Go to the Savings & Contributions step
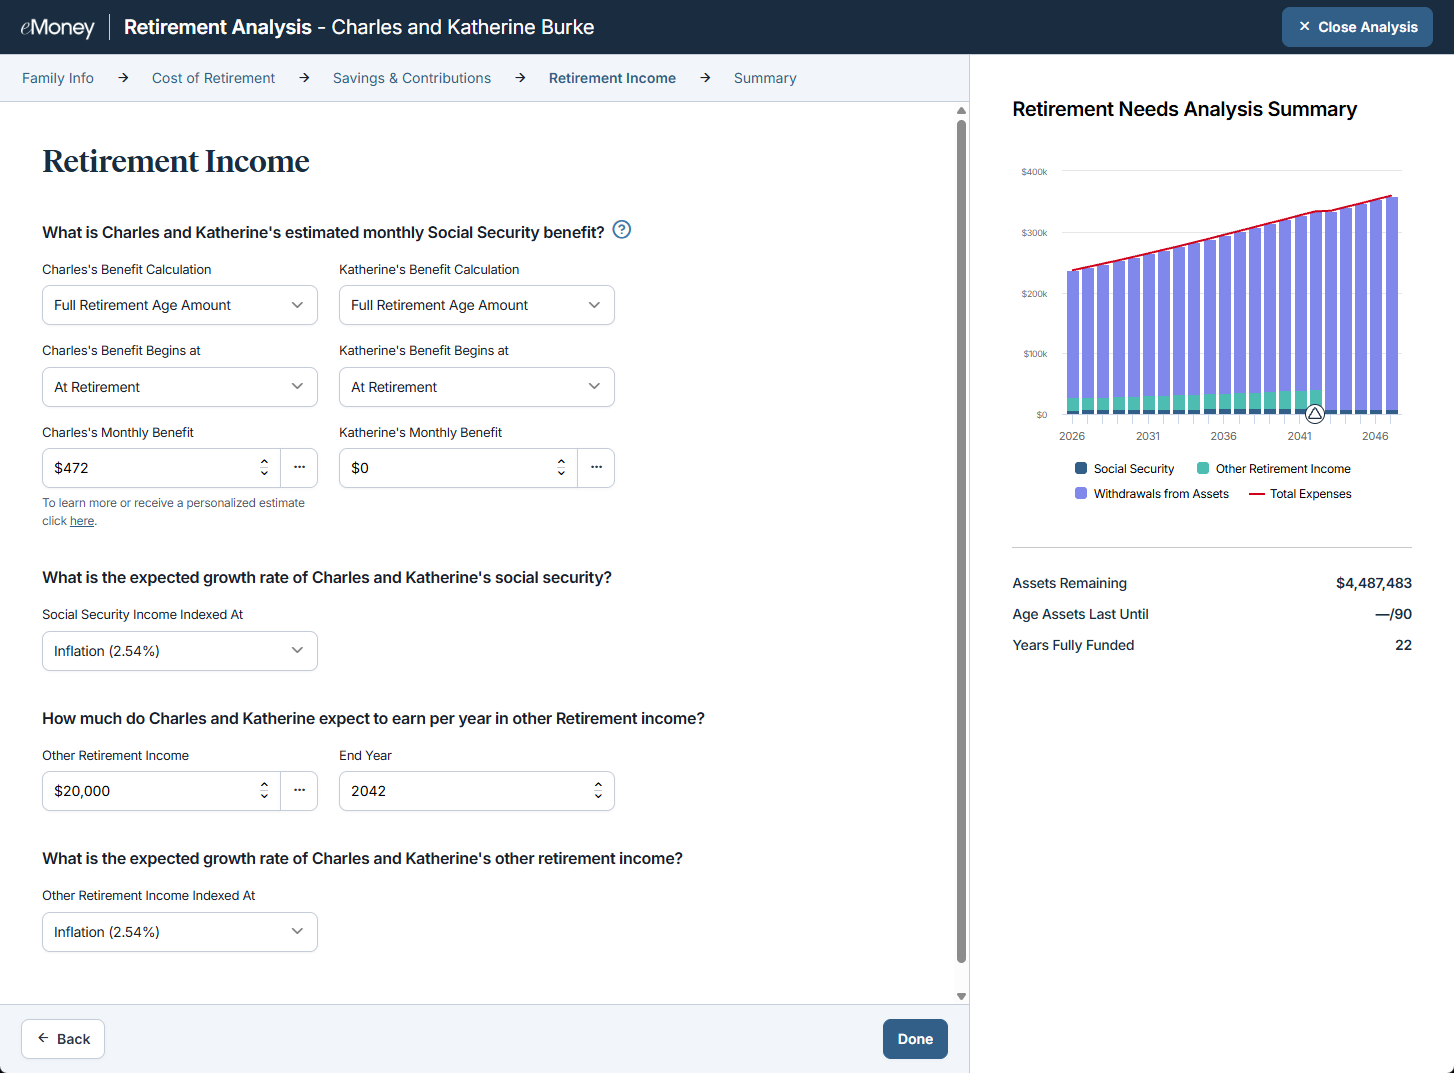1454x1073 pixels. (412, 78)
